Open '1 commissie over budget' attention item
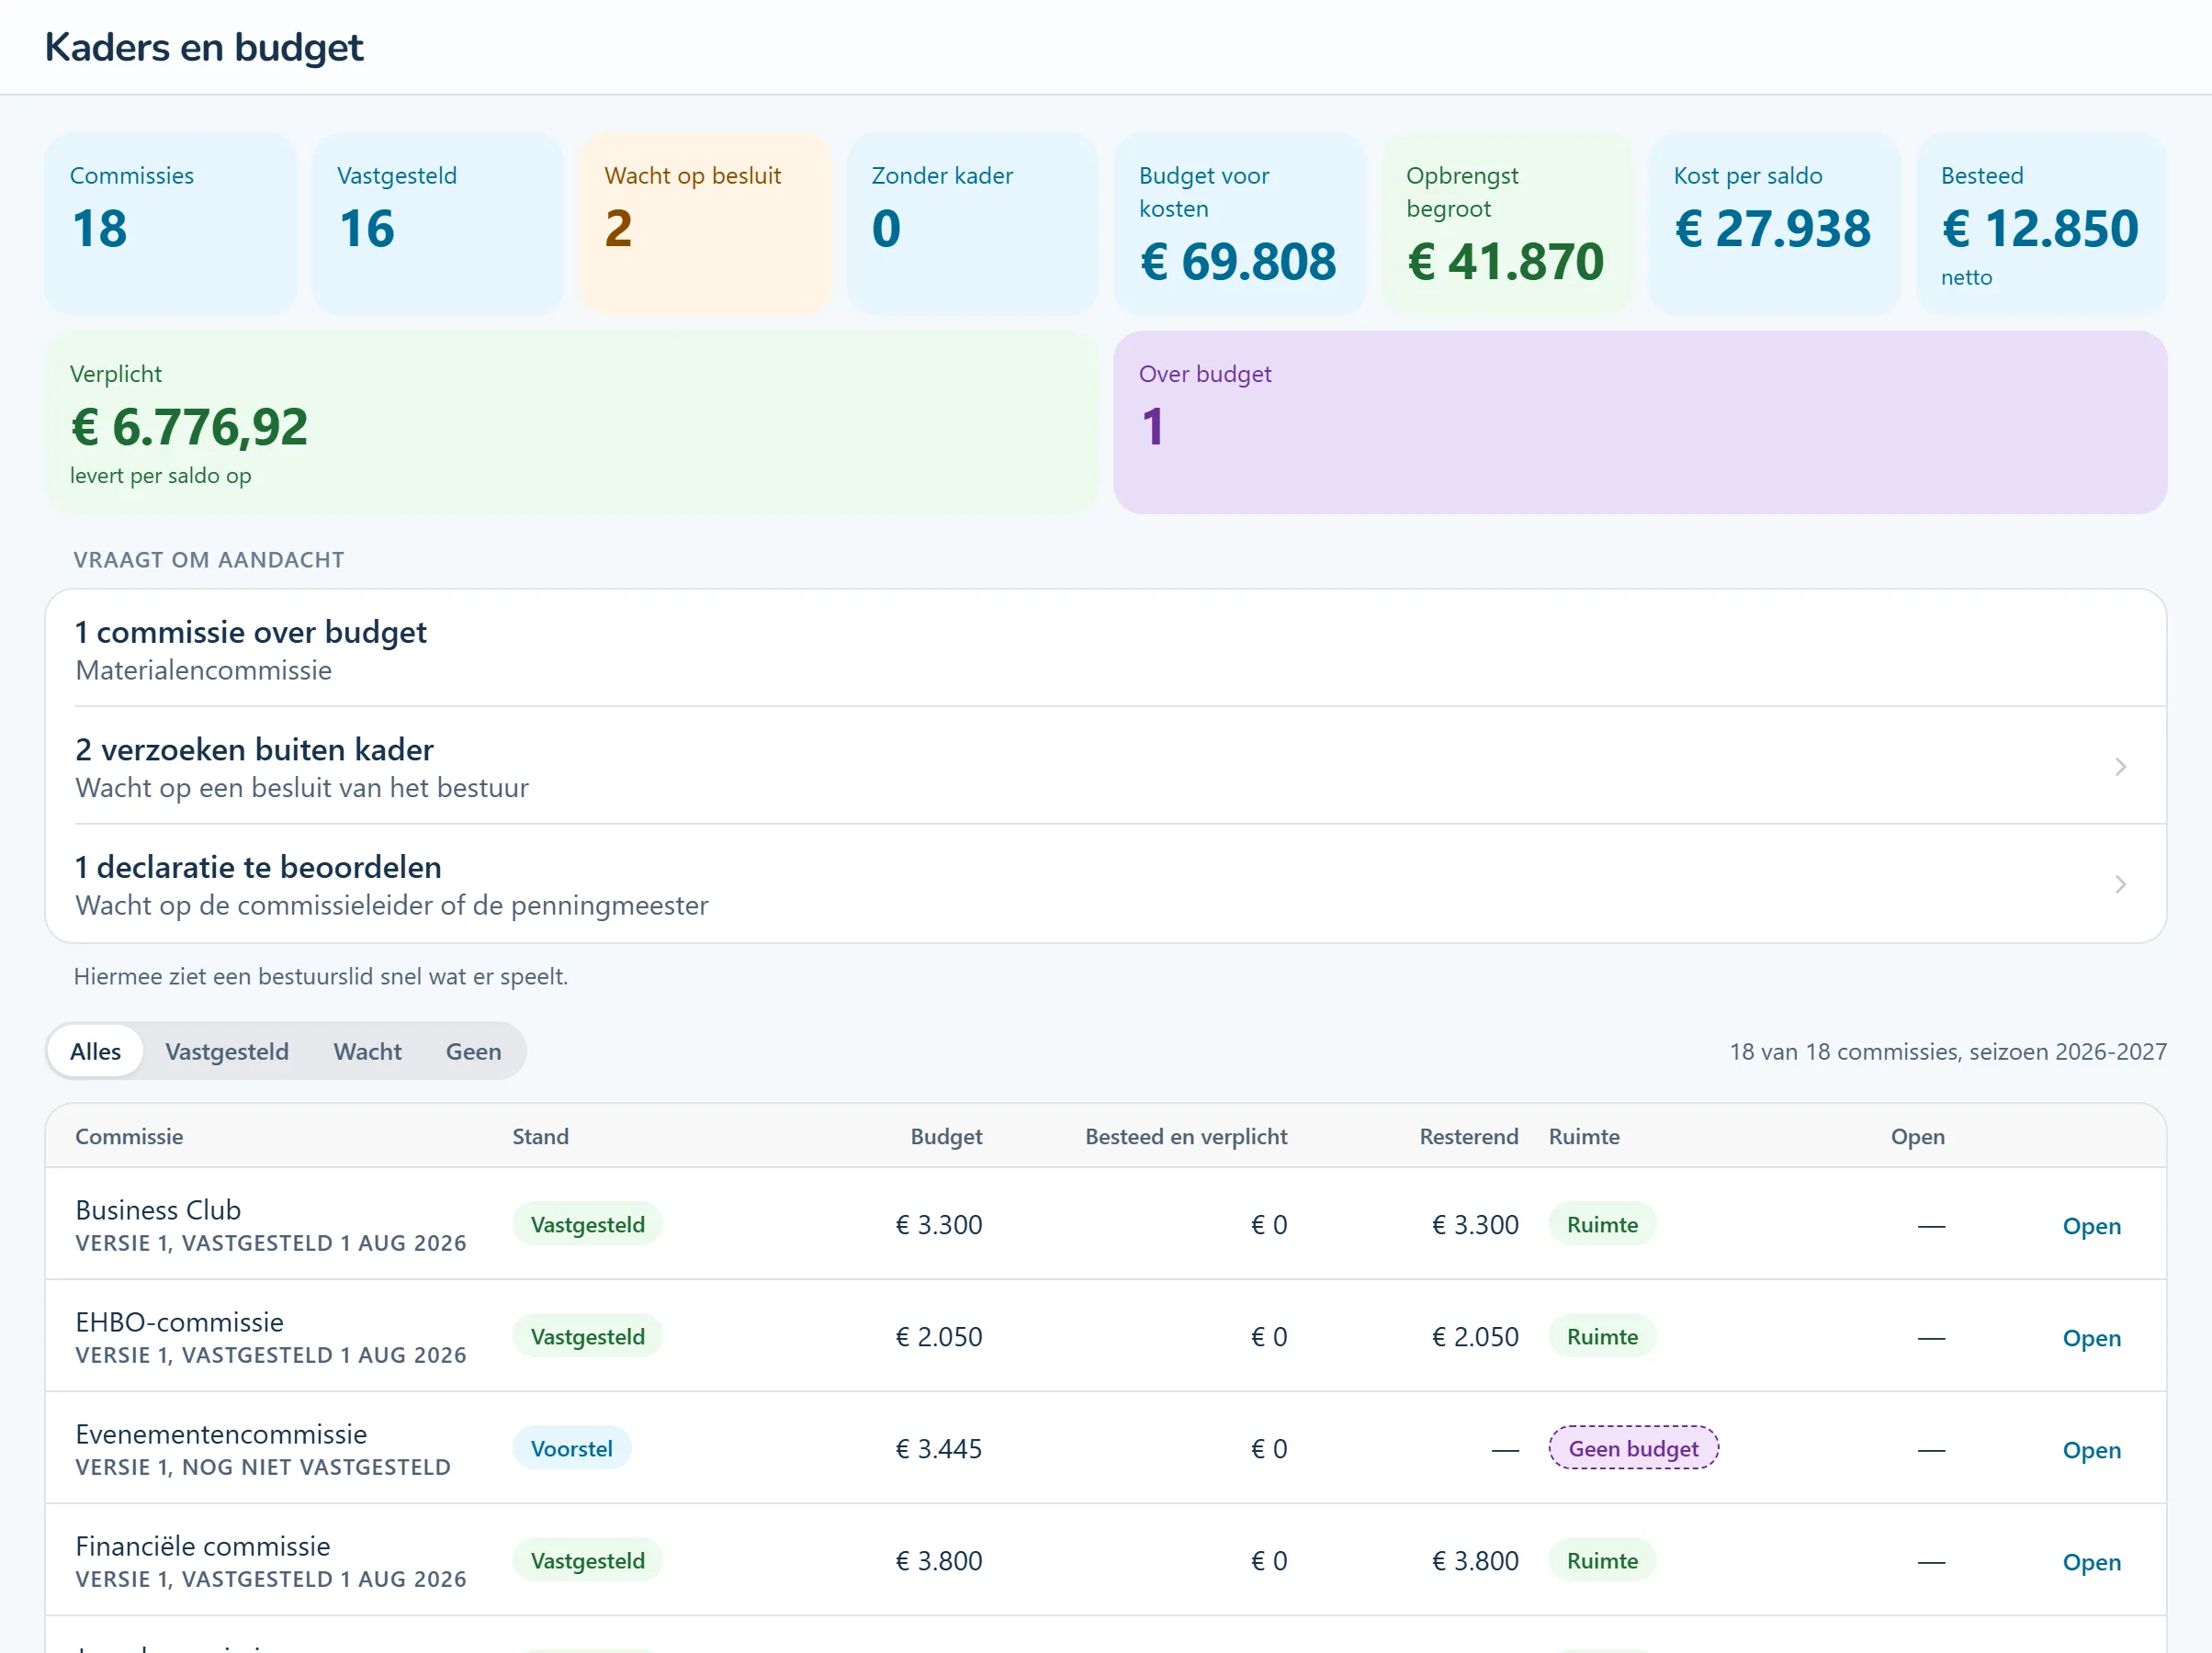 (x=1106, y=649)
